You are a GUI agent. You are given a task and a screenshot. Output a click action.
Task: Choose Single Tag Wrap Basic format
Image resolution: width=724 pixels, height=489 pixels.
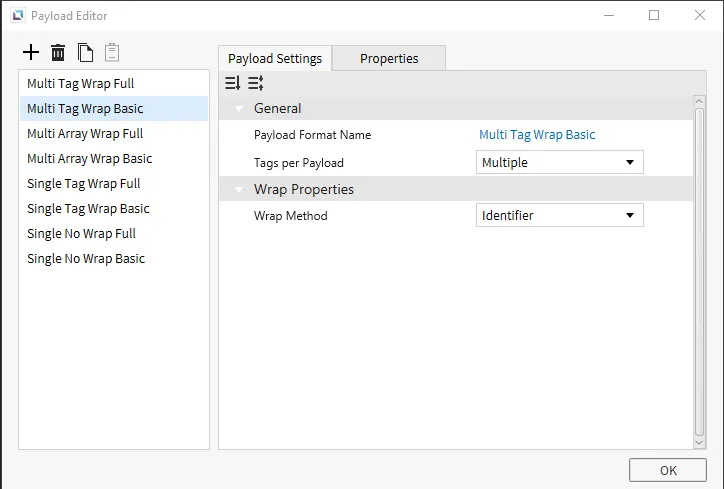[88, 209]
